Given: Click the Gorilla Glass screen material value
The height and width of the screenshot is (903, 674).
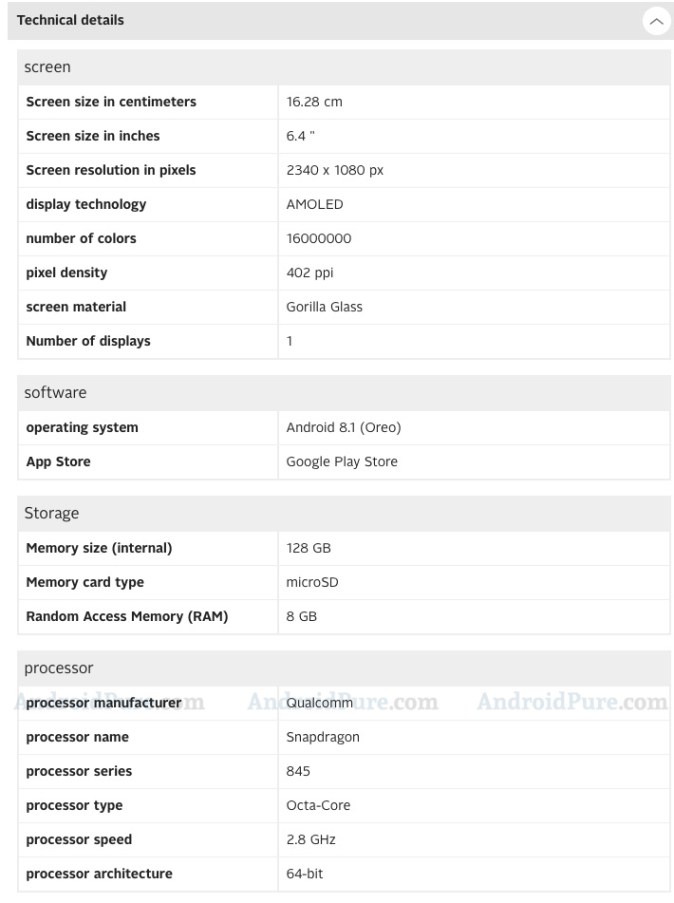Looking at the screenshot, I should [x=324, y=307].
